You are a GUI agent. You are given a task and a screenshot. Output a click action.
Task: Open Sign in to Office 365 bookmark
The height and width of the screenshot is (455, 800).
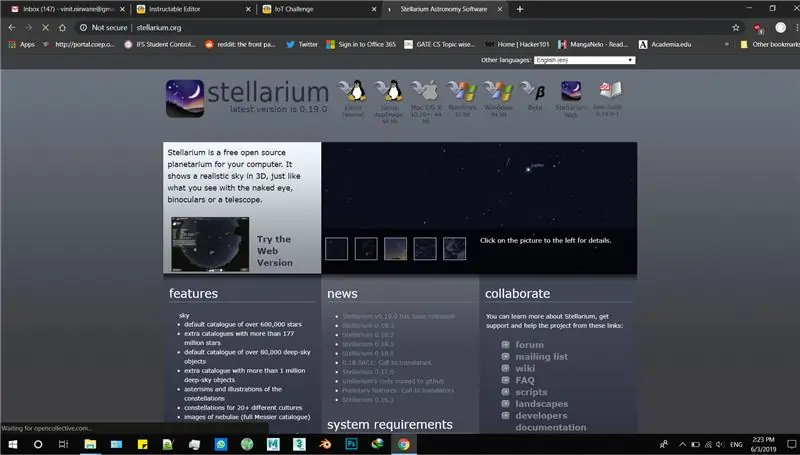coord(361,44)
